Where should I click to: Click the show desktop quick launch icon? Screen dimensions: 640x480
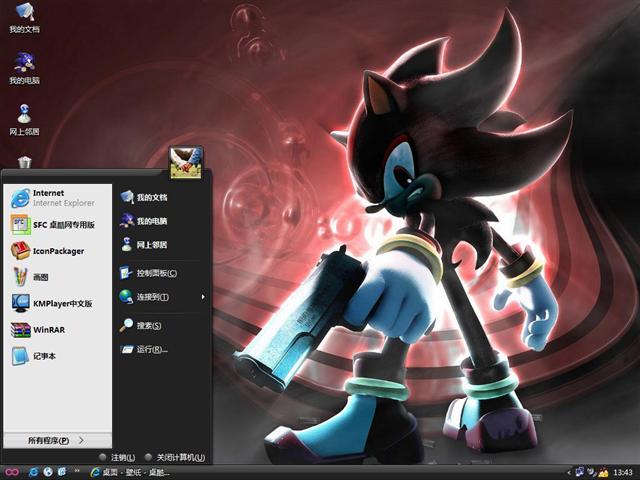click(x=62, y=472)
